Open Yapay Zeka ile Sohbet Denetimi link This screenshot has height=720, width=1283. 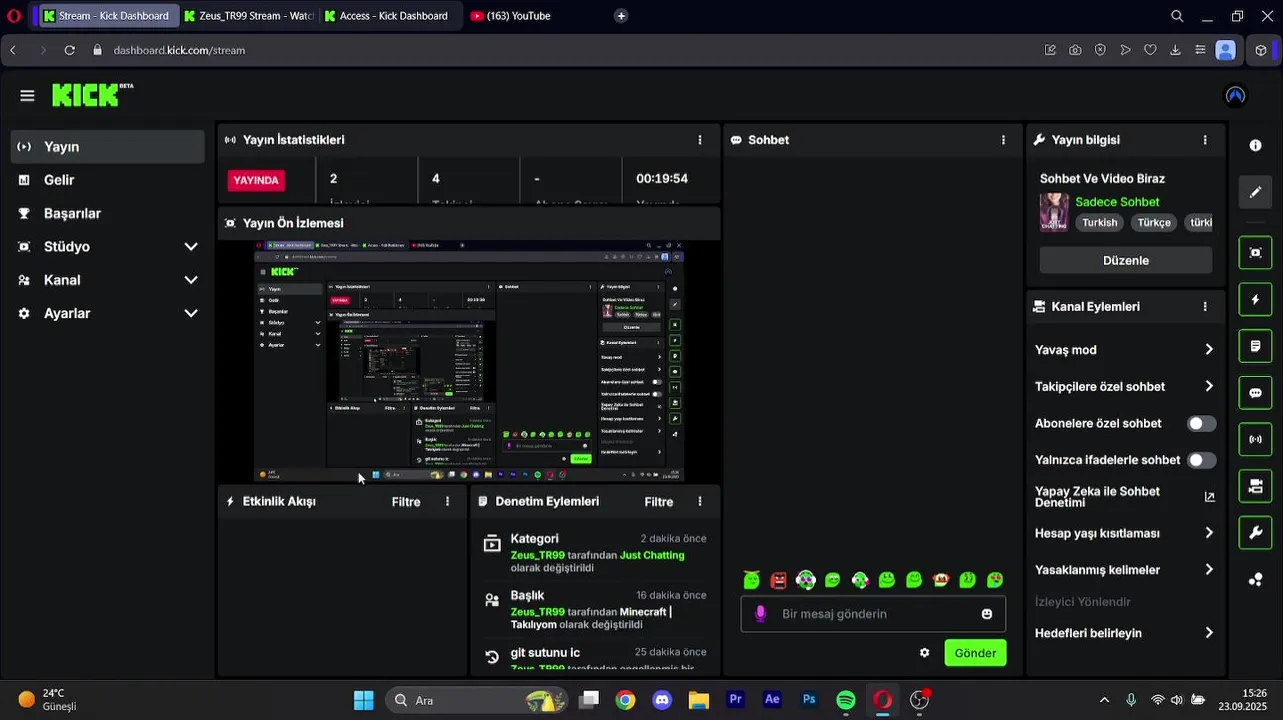(1125, 497)
